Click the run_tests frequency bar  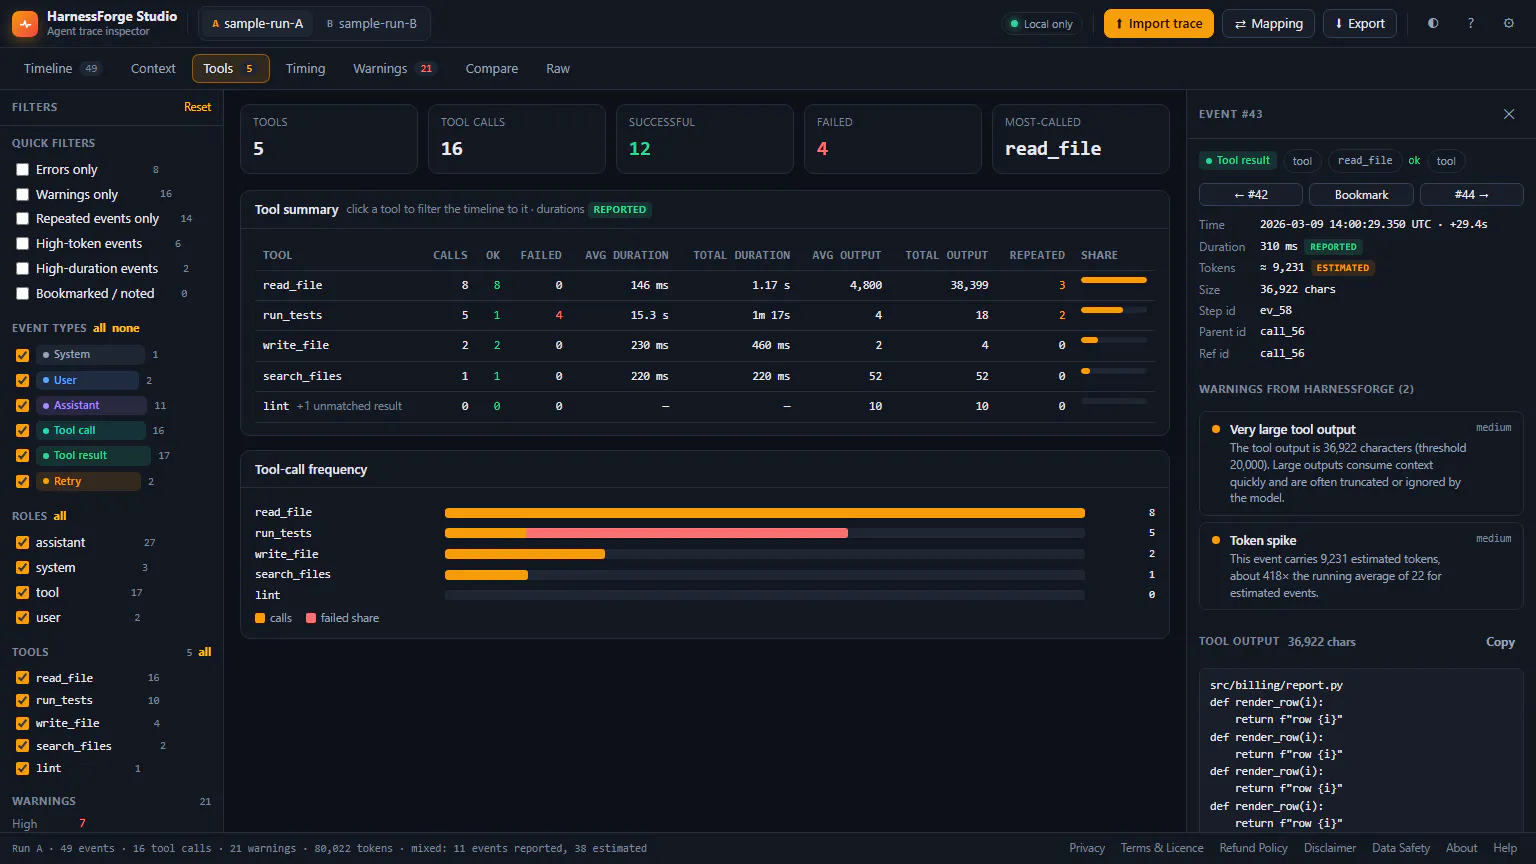tap(765, 533)
